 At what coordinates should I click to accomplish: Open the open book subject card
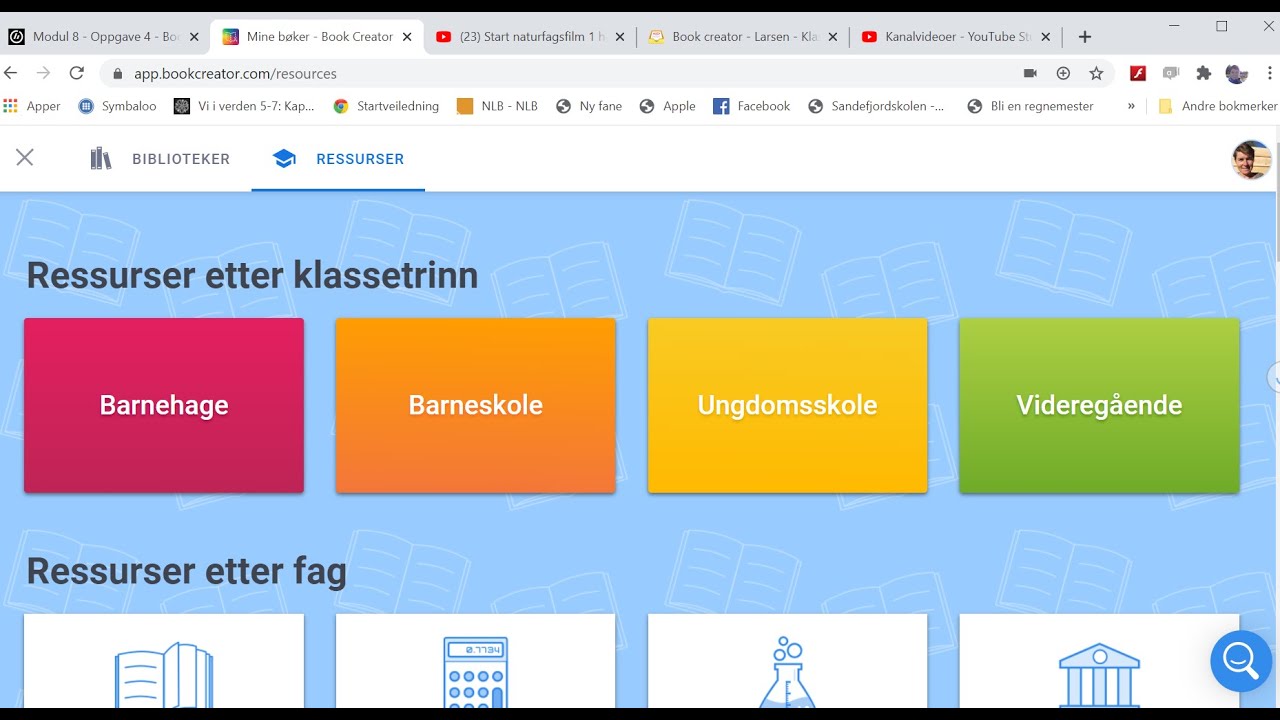coord(164,661)
